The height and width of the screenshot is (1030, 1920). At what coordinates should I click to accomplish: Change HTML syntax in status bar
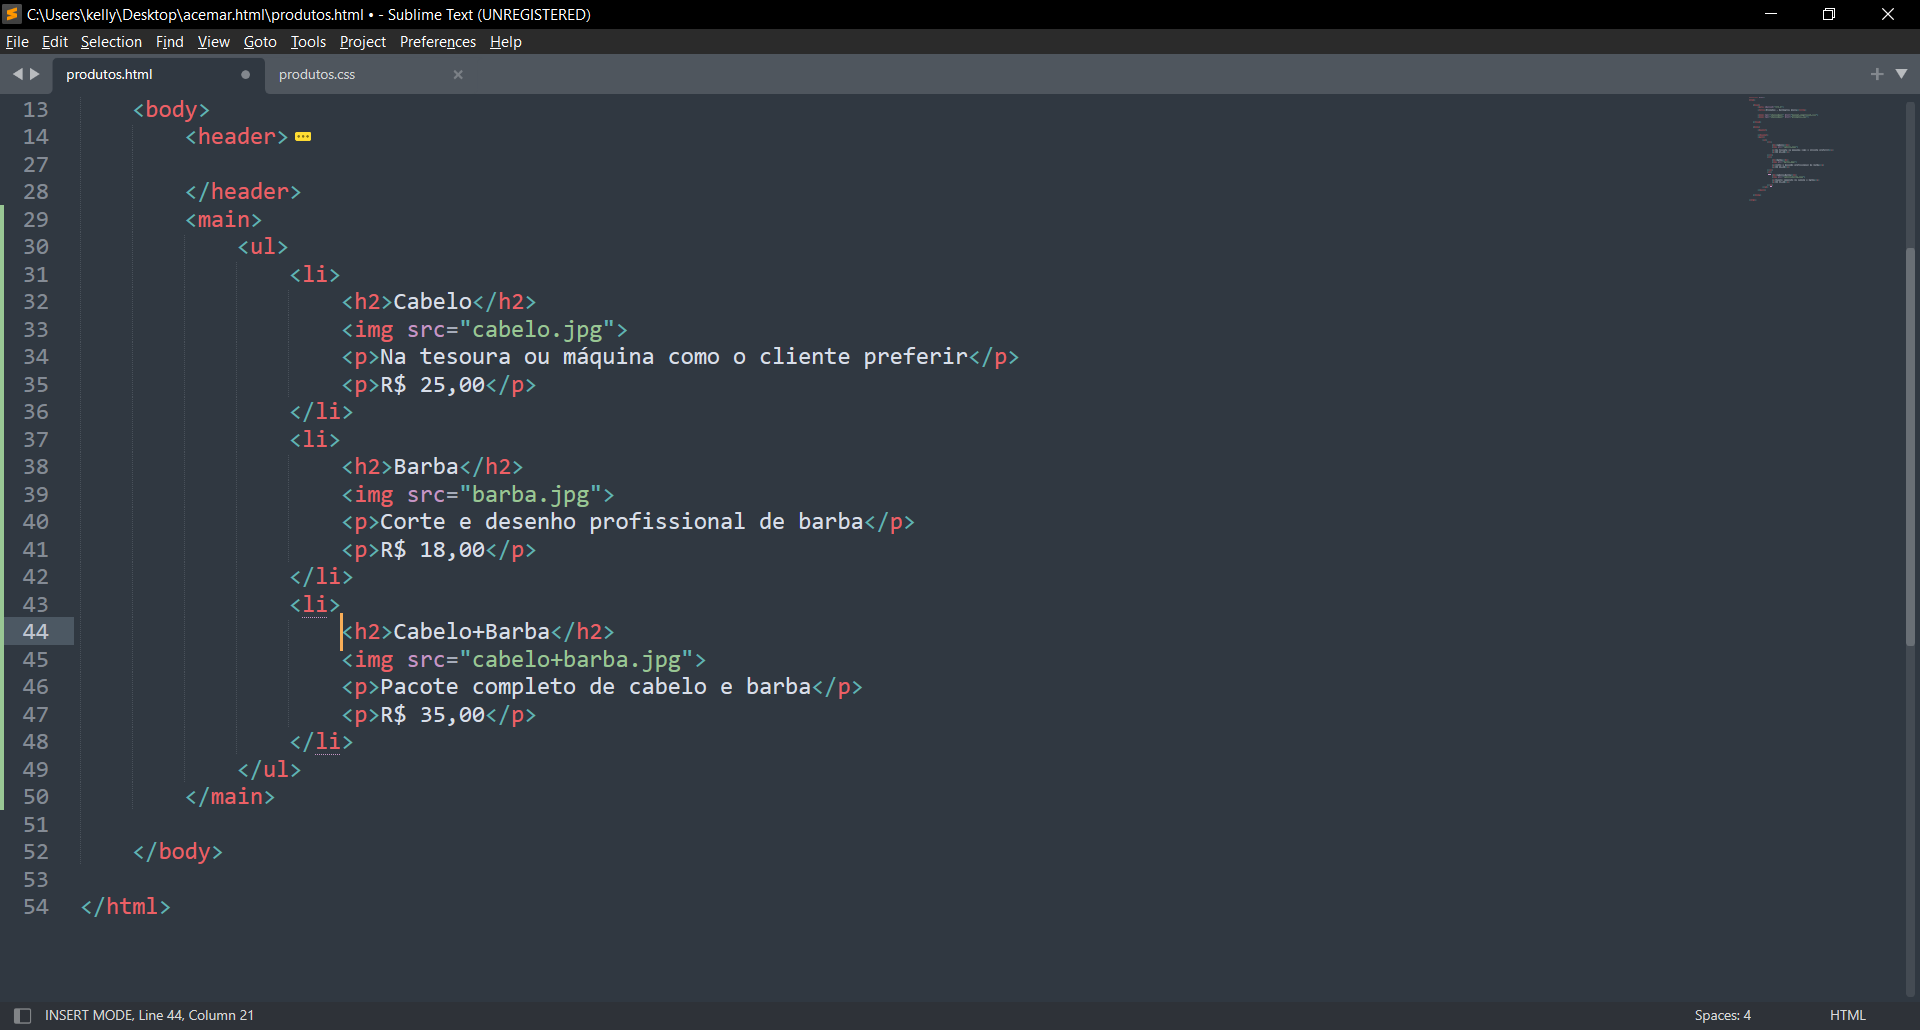pyautogui.click(x=1847, y=1015)
